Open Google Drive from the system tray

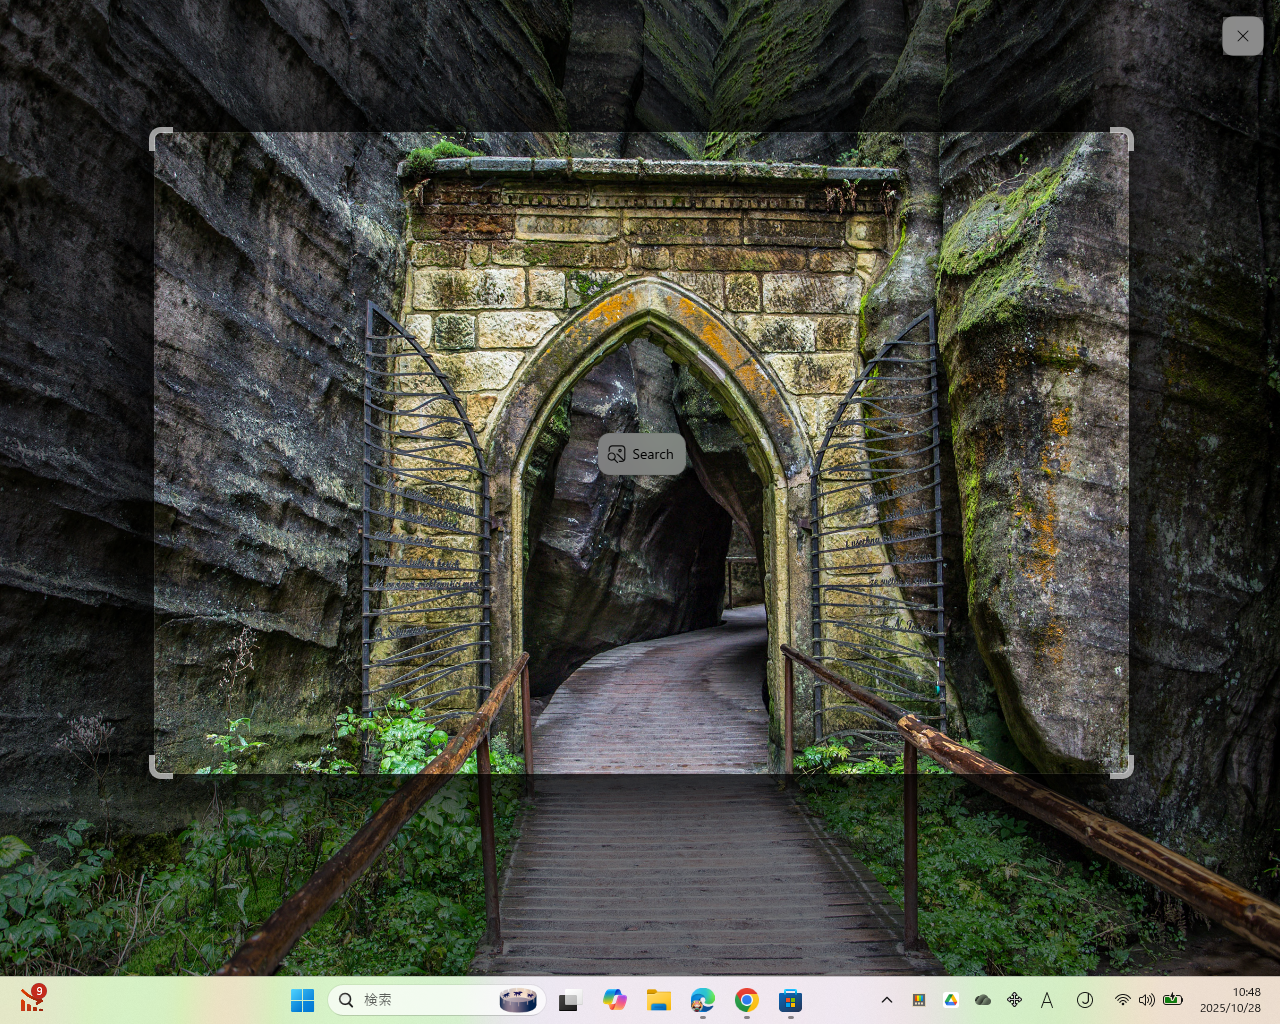(x=950, y=999)
